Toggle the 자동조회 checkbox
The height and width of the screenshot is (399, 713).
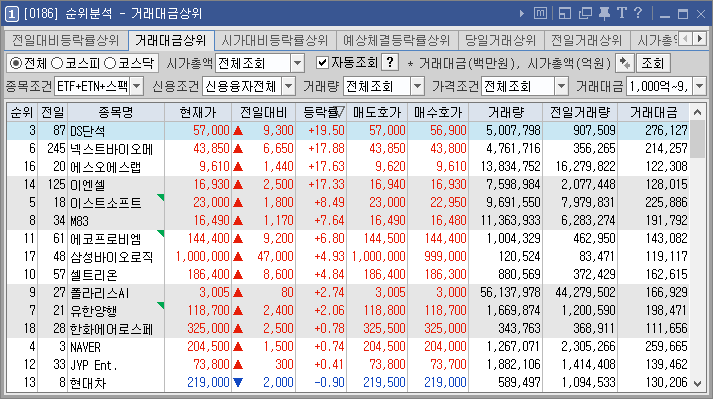[x=322, y=63]
